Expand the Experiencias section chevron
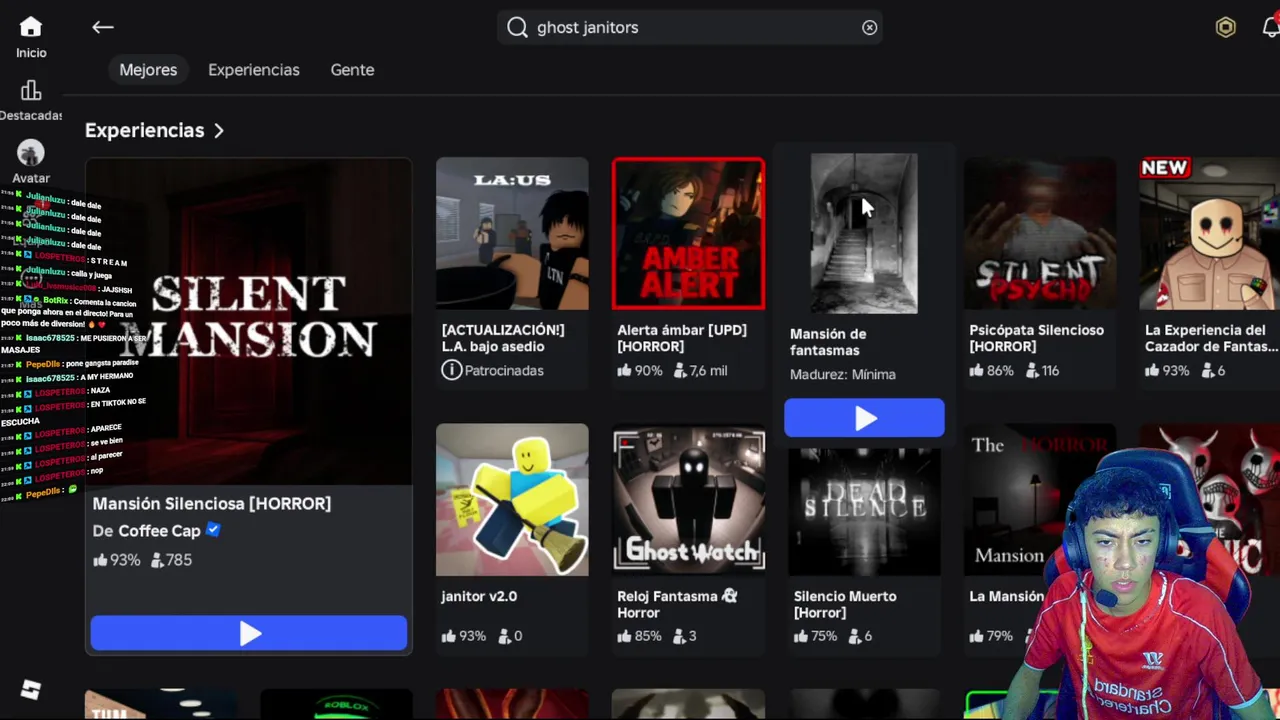The height and width of the screenshot is (720, 1280). (218, 131)
